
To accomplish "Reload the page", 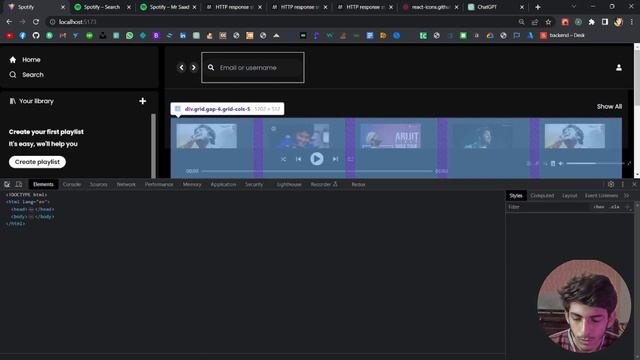I will coord(36,22).
